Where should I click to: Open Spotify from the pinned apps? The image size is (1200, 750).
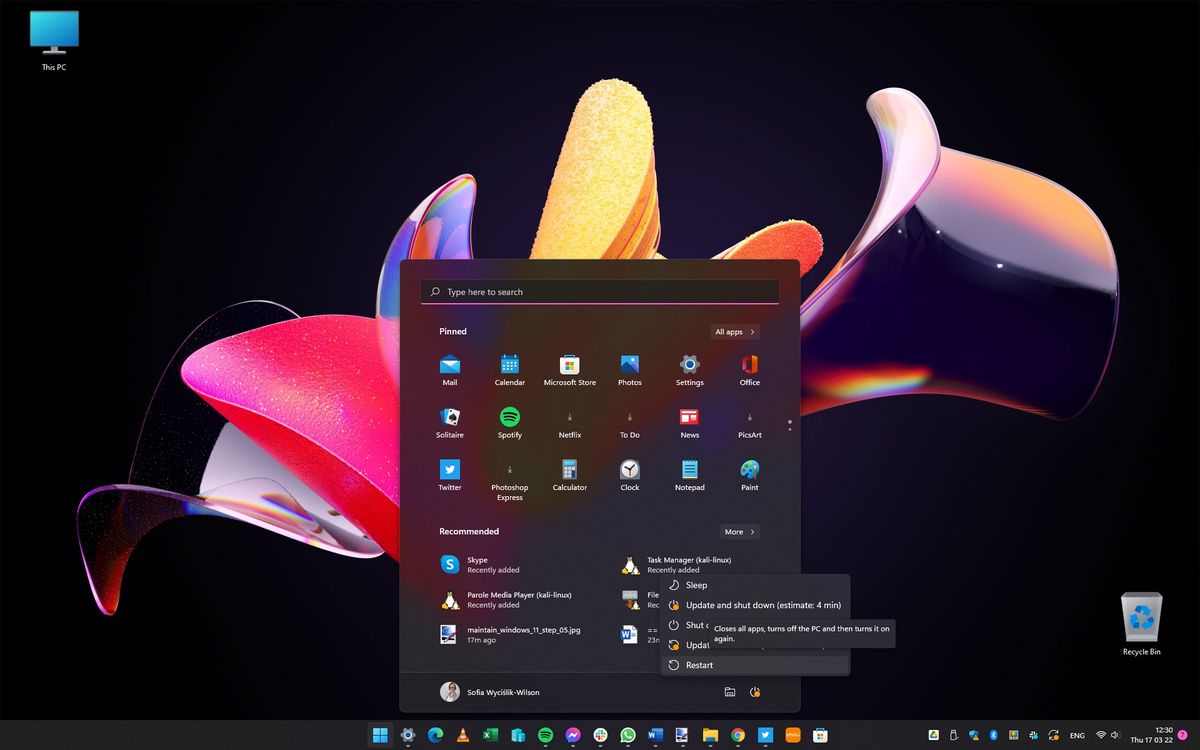point(509,418)
